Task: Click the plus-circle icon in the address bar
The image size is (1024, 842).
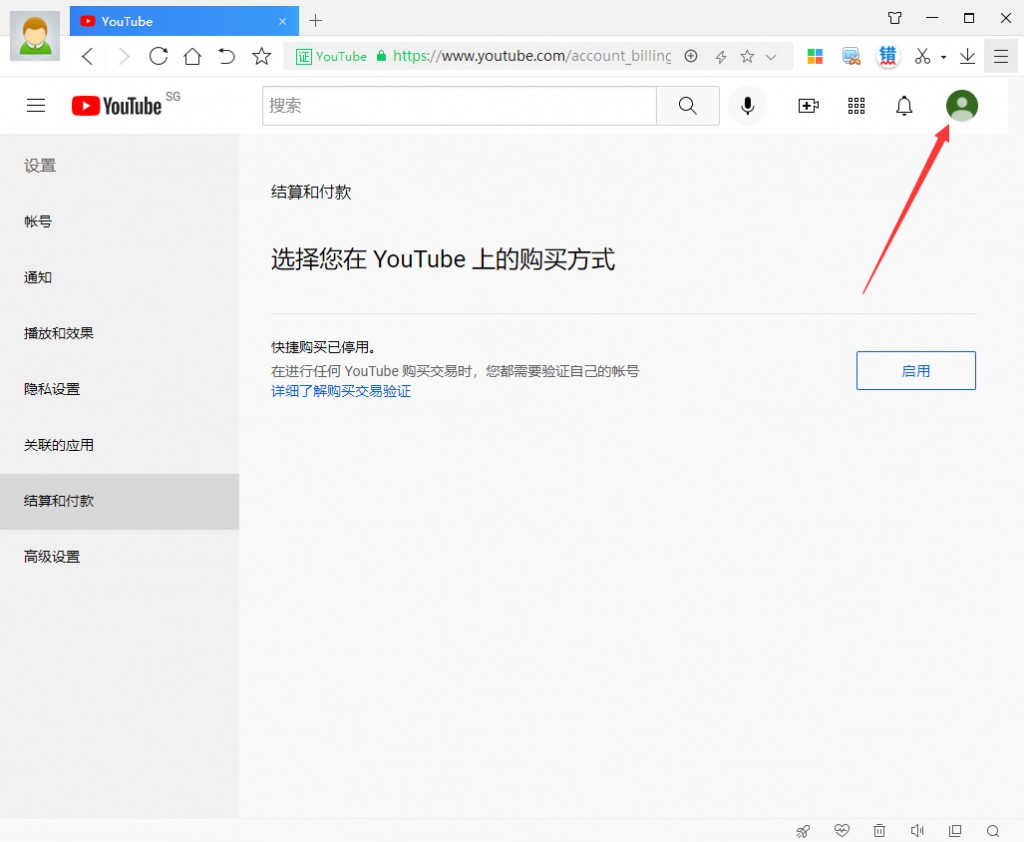Action: tap(691, 56)
